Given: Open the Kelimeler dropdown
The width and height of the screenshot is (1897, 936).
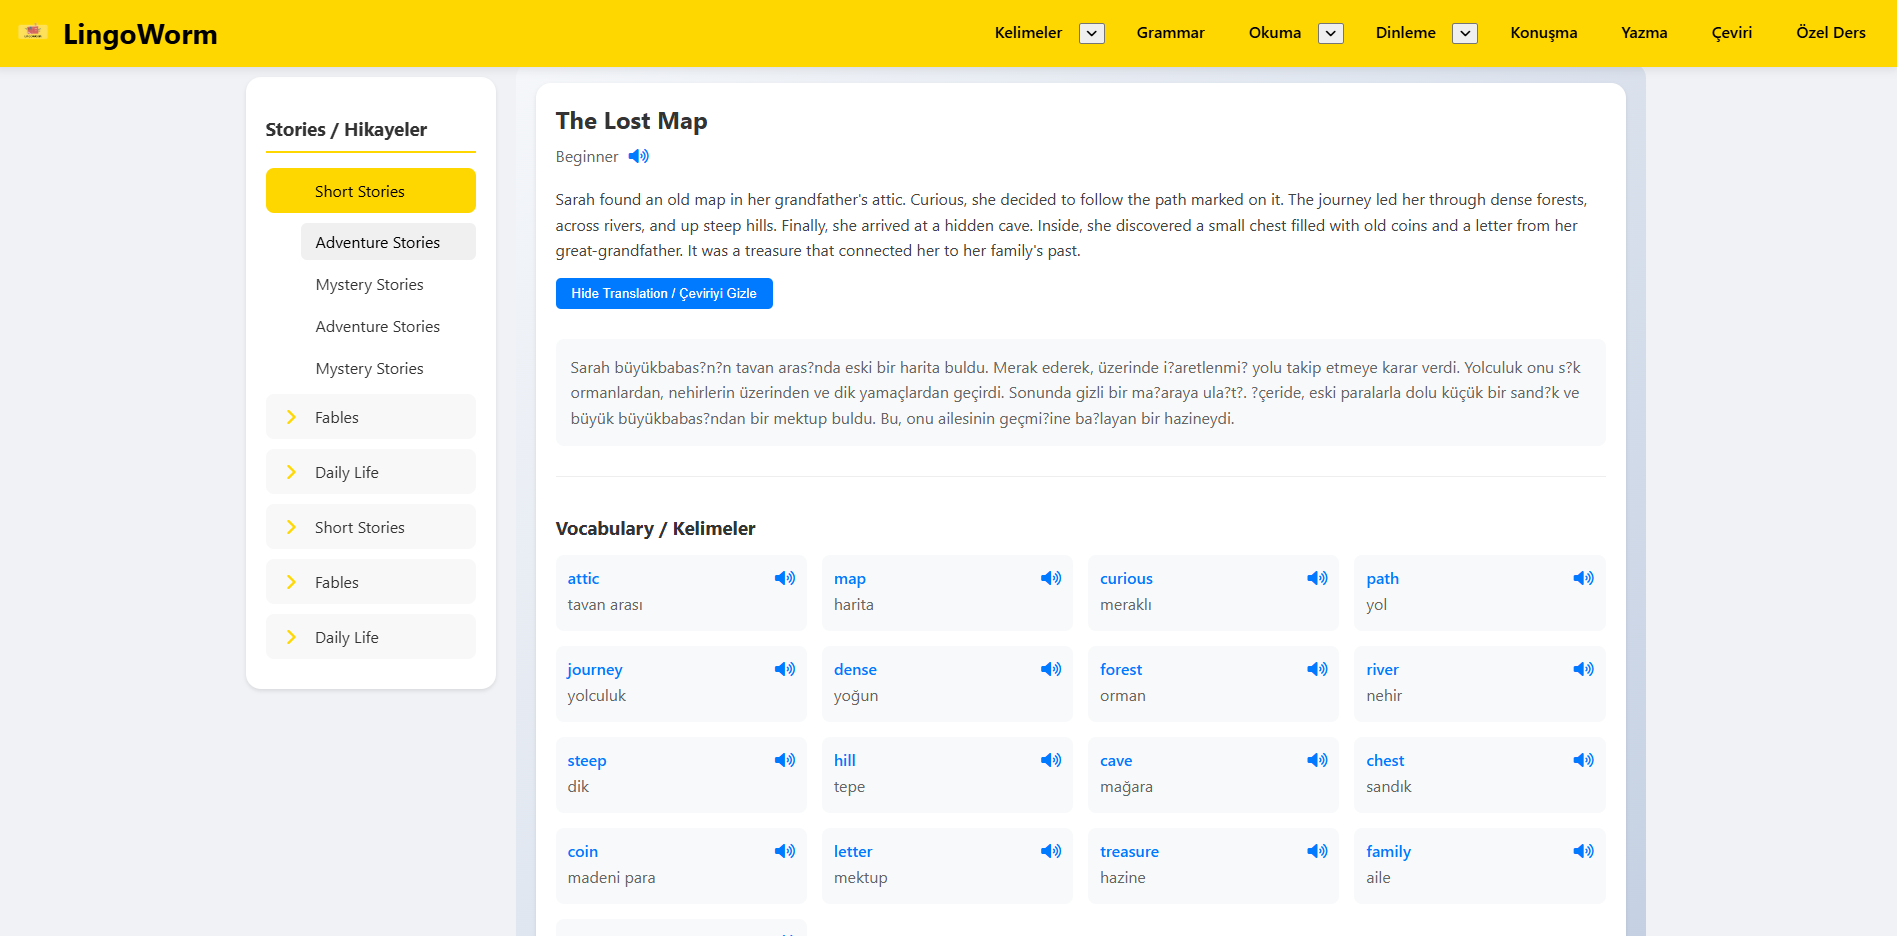Looking at the screenshot, I should [x=1091, y=33].
